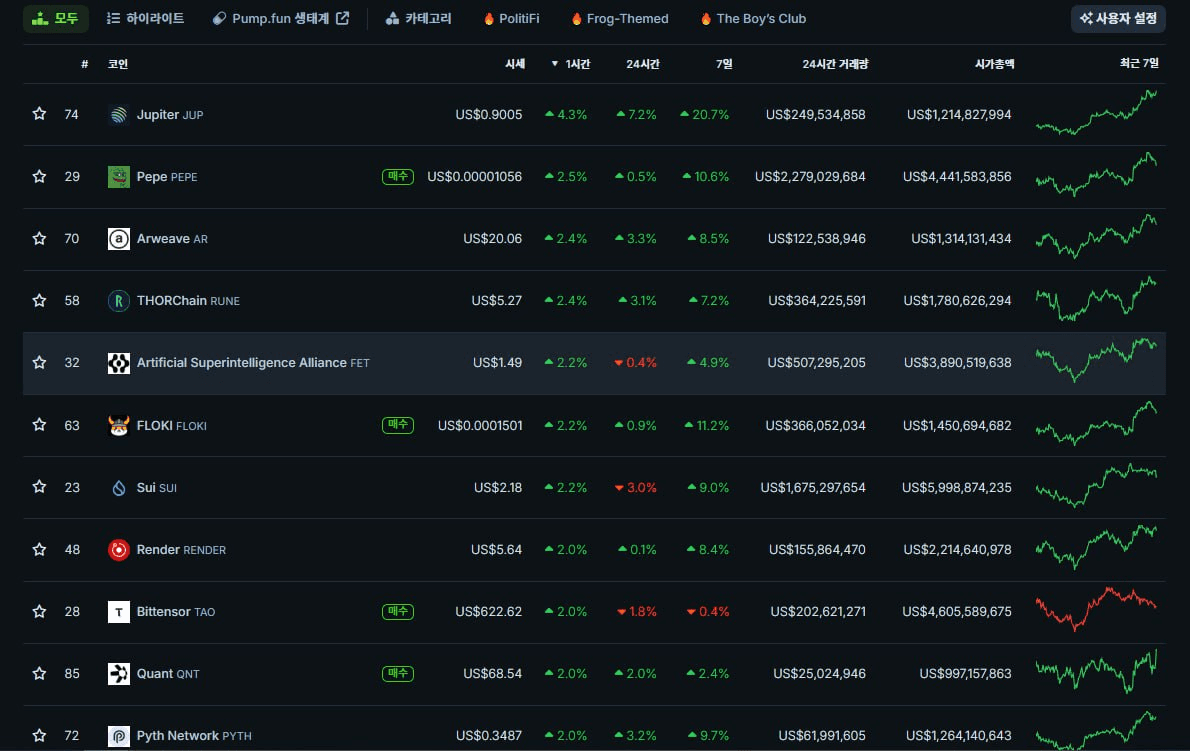The width and height of the screenshot is (1190, 751).
Task: Open Jupiter JUP coin link
Action: tap(170, 115)
